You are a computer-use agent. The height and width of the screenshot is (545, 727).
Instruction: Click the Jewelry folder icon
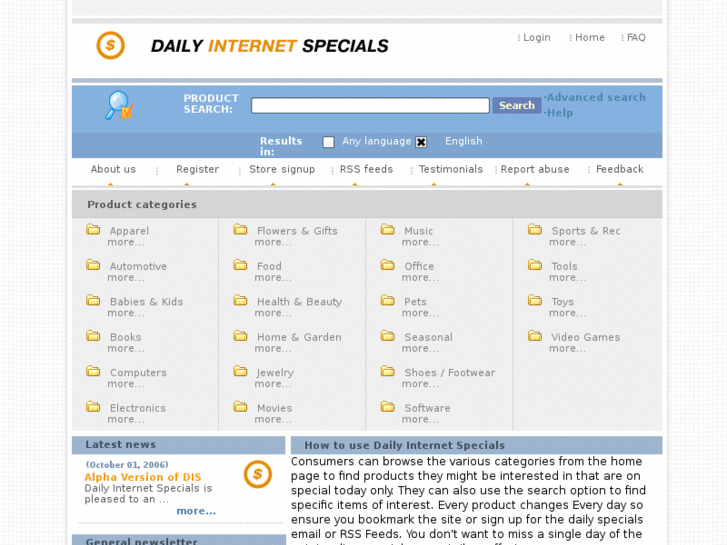click(x=240, y=371)
